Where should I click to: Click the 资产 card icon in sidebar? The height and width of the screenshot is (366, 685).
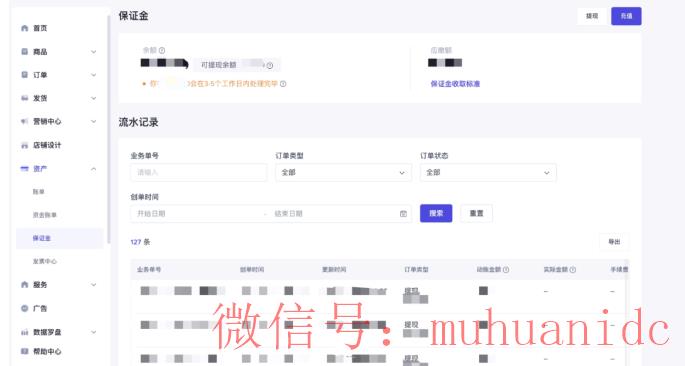click(x=24, y=169)
